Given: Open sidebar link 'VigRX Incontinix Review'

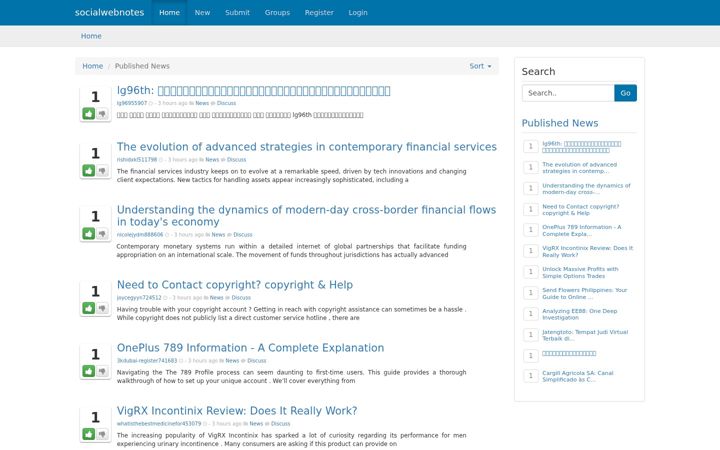Looking at the screenshot, I should 587,251.
